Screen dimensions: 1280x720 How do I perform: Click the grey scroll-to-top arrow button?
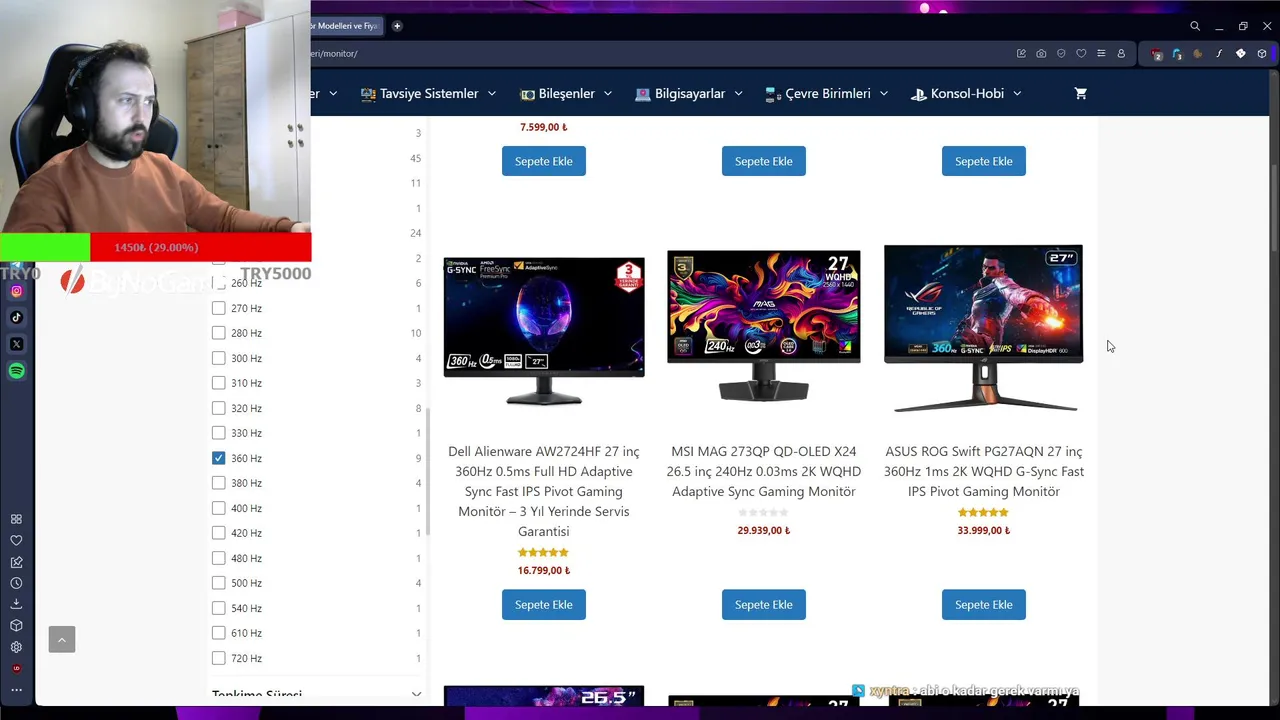[62, 639]
